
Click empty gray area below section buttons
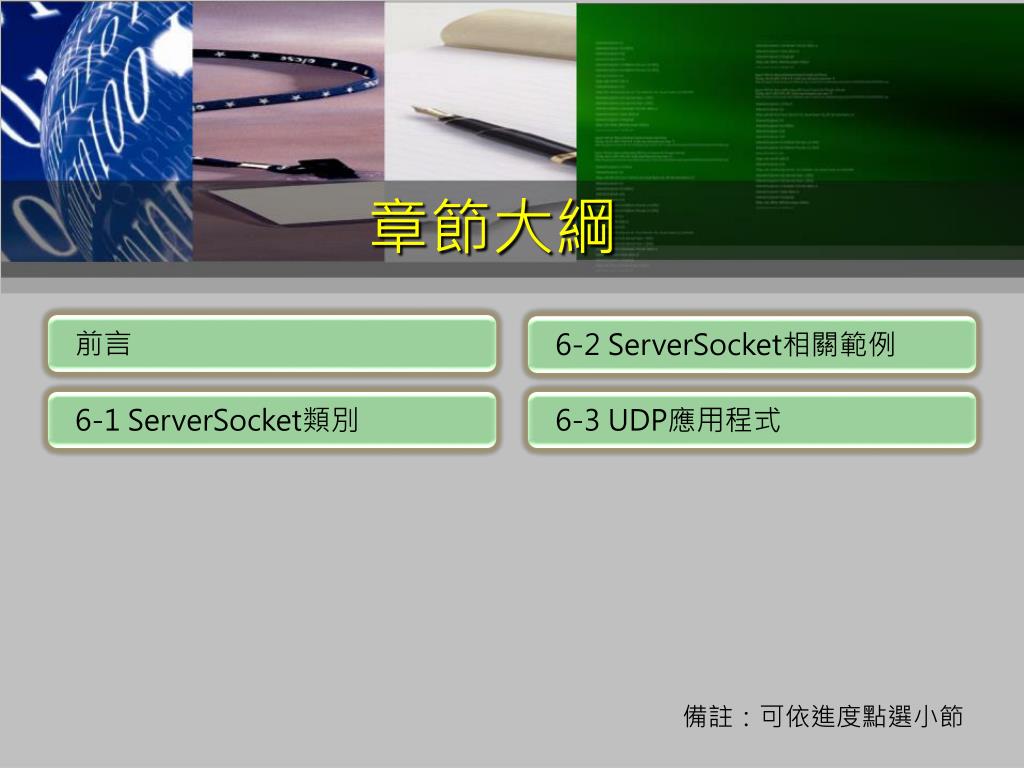point(512,575)
